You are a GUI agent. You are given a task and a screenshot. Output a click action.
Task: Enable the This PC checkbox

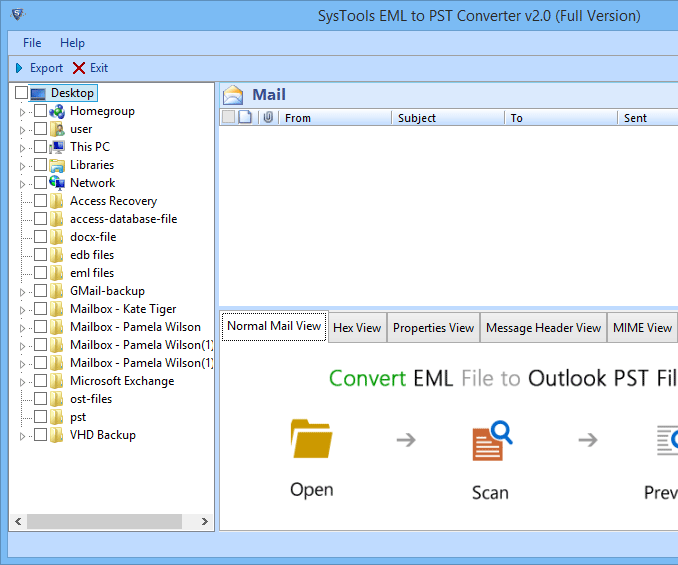(40, 147)
